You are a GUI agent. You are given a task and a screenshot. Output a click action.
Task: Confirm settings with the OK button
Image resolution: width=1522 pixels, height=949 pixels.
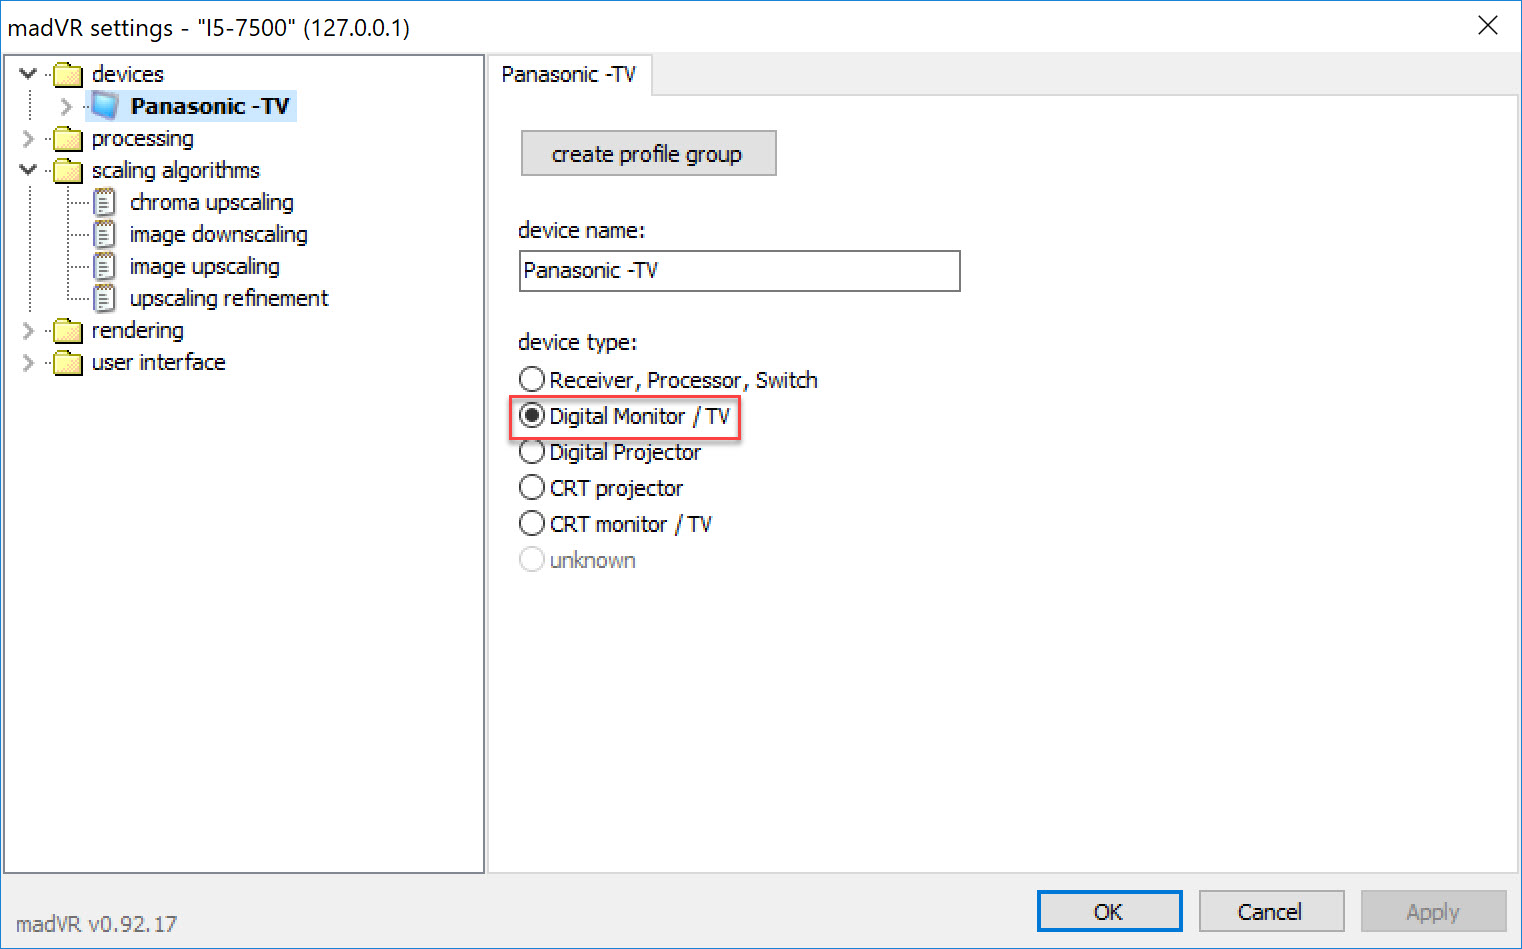[1109, 912]
